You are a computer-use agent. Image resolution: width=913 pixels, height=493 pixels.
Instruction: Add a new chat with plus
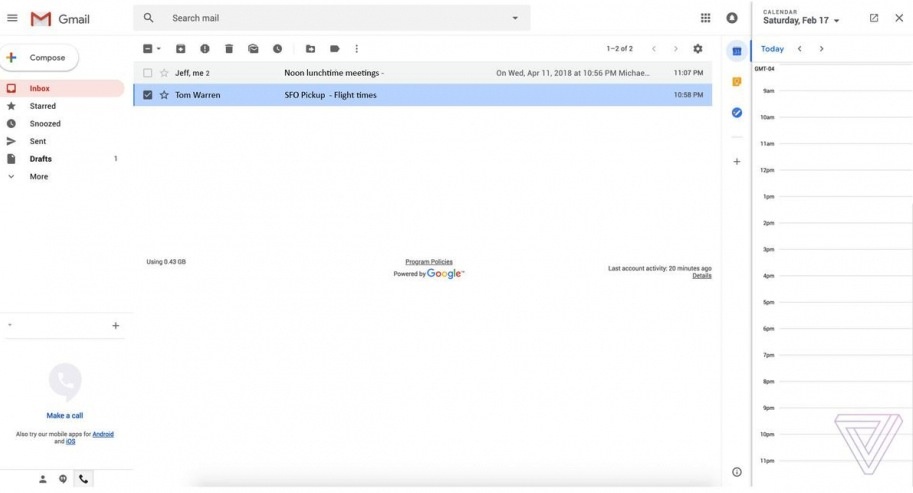point(115,325)
